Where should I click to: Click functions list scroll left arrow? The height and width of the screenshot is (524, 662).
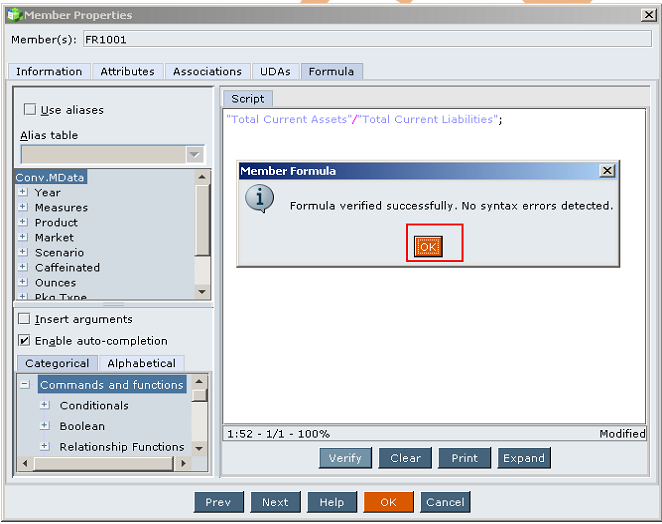pos(25,463)
